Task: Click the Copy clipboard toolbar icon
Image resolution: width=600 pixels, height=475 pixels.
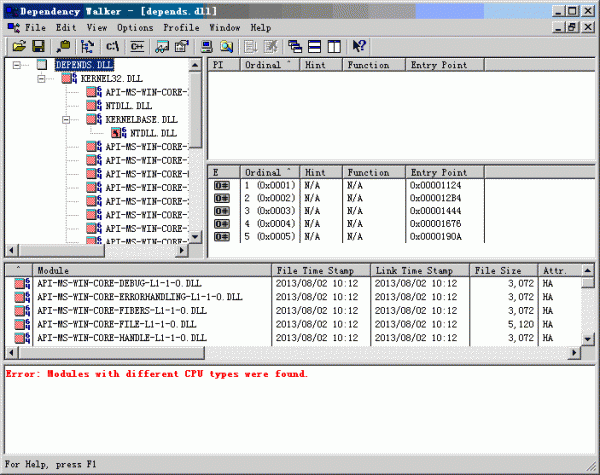Action: (63, 46)
